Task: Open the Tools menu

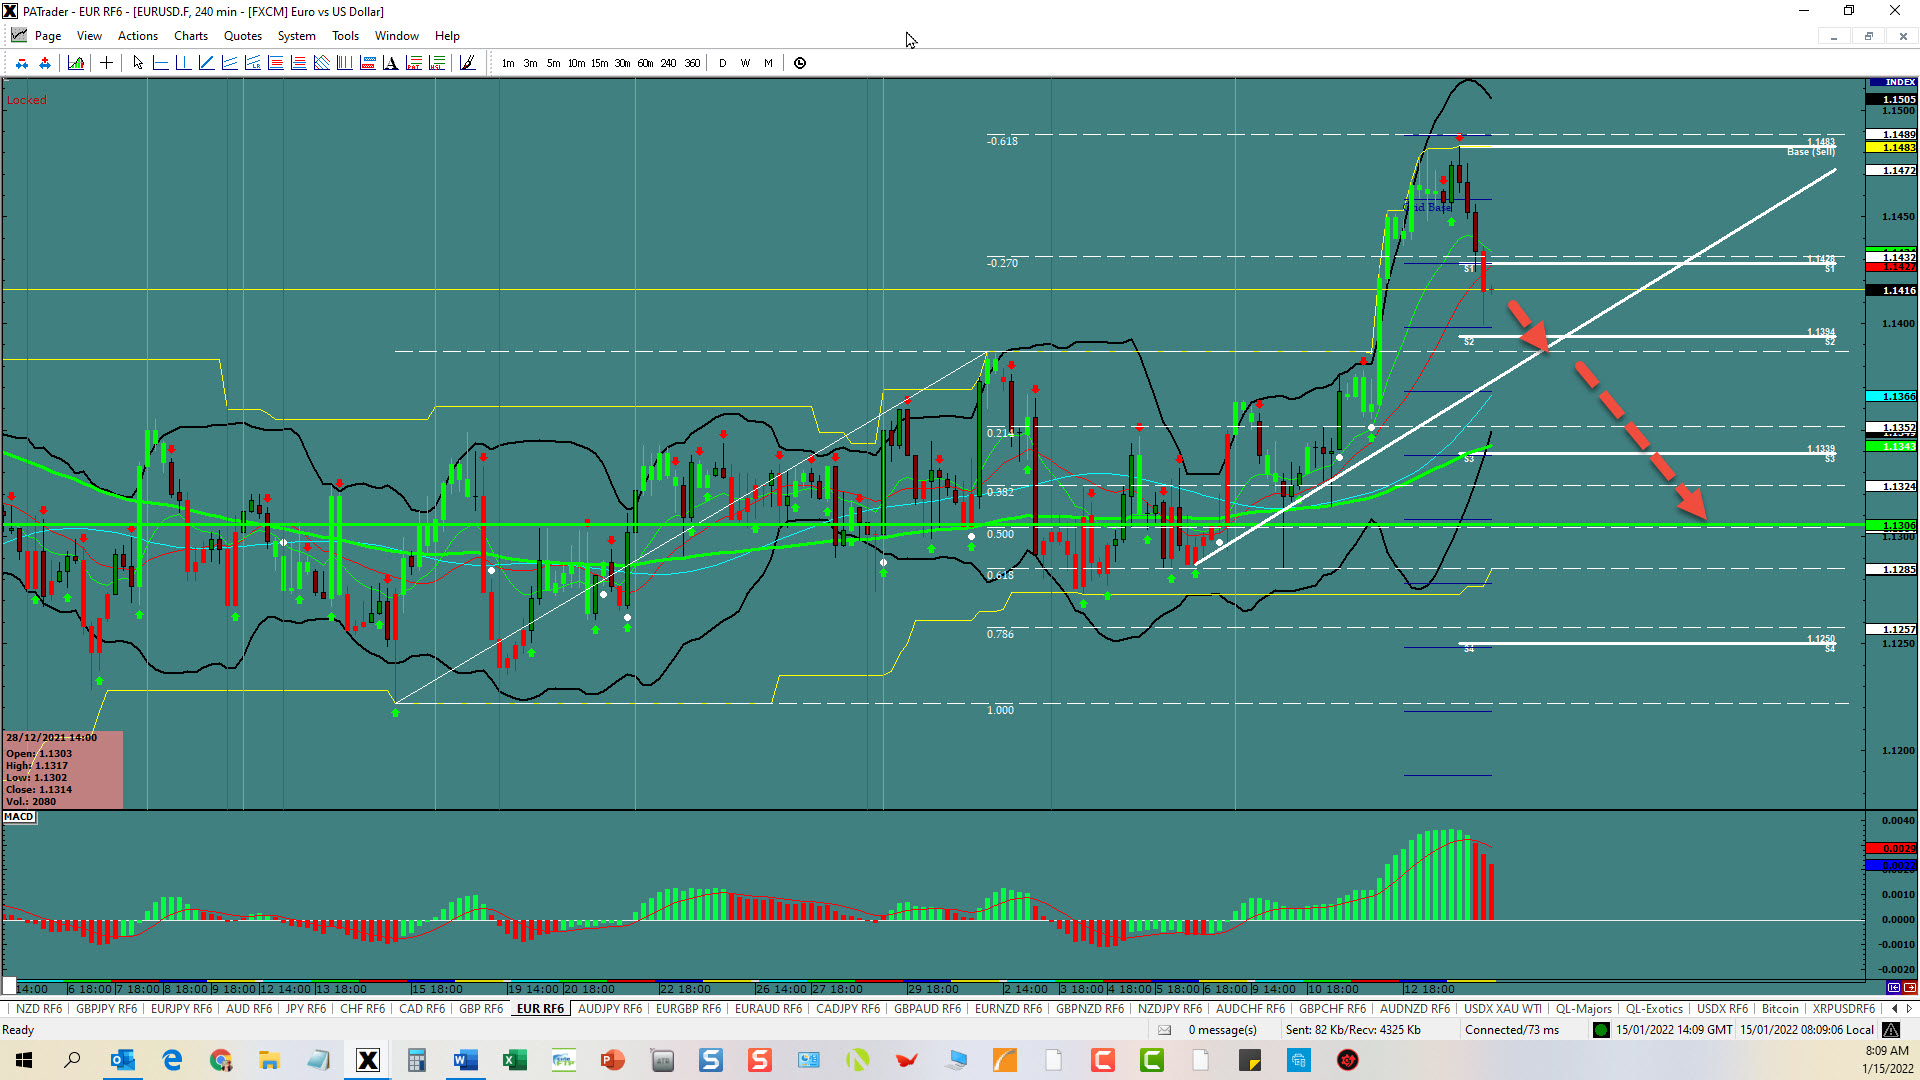Action: 345,36
